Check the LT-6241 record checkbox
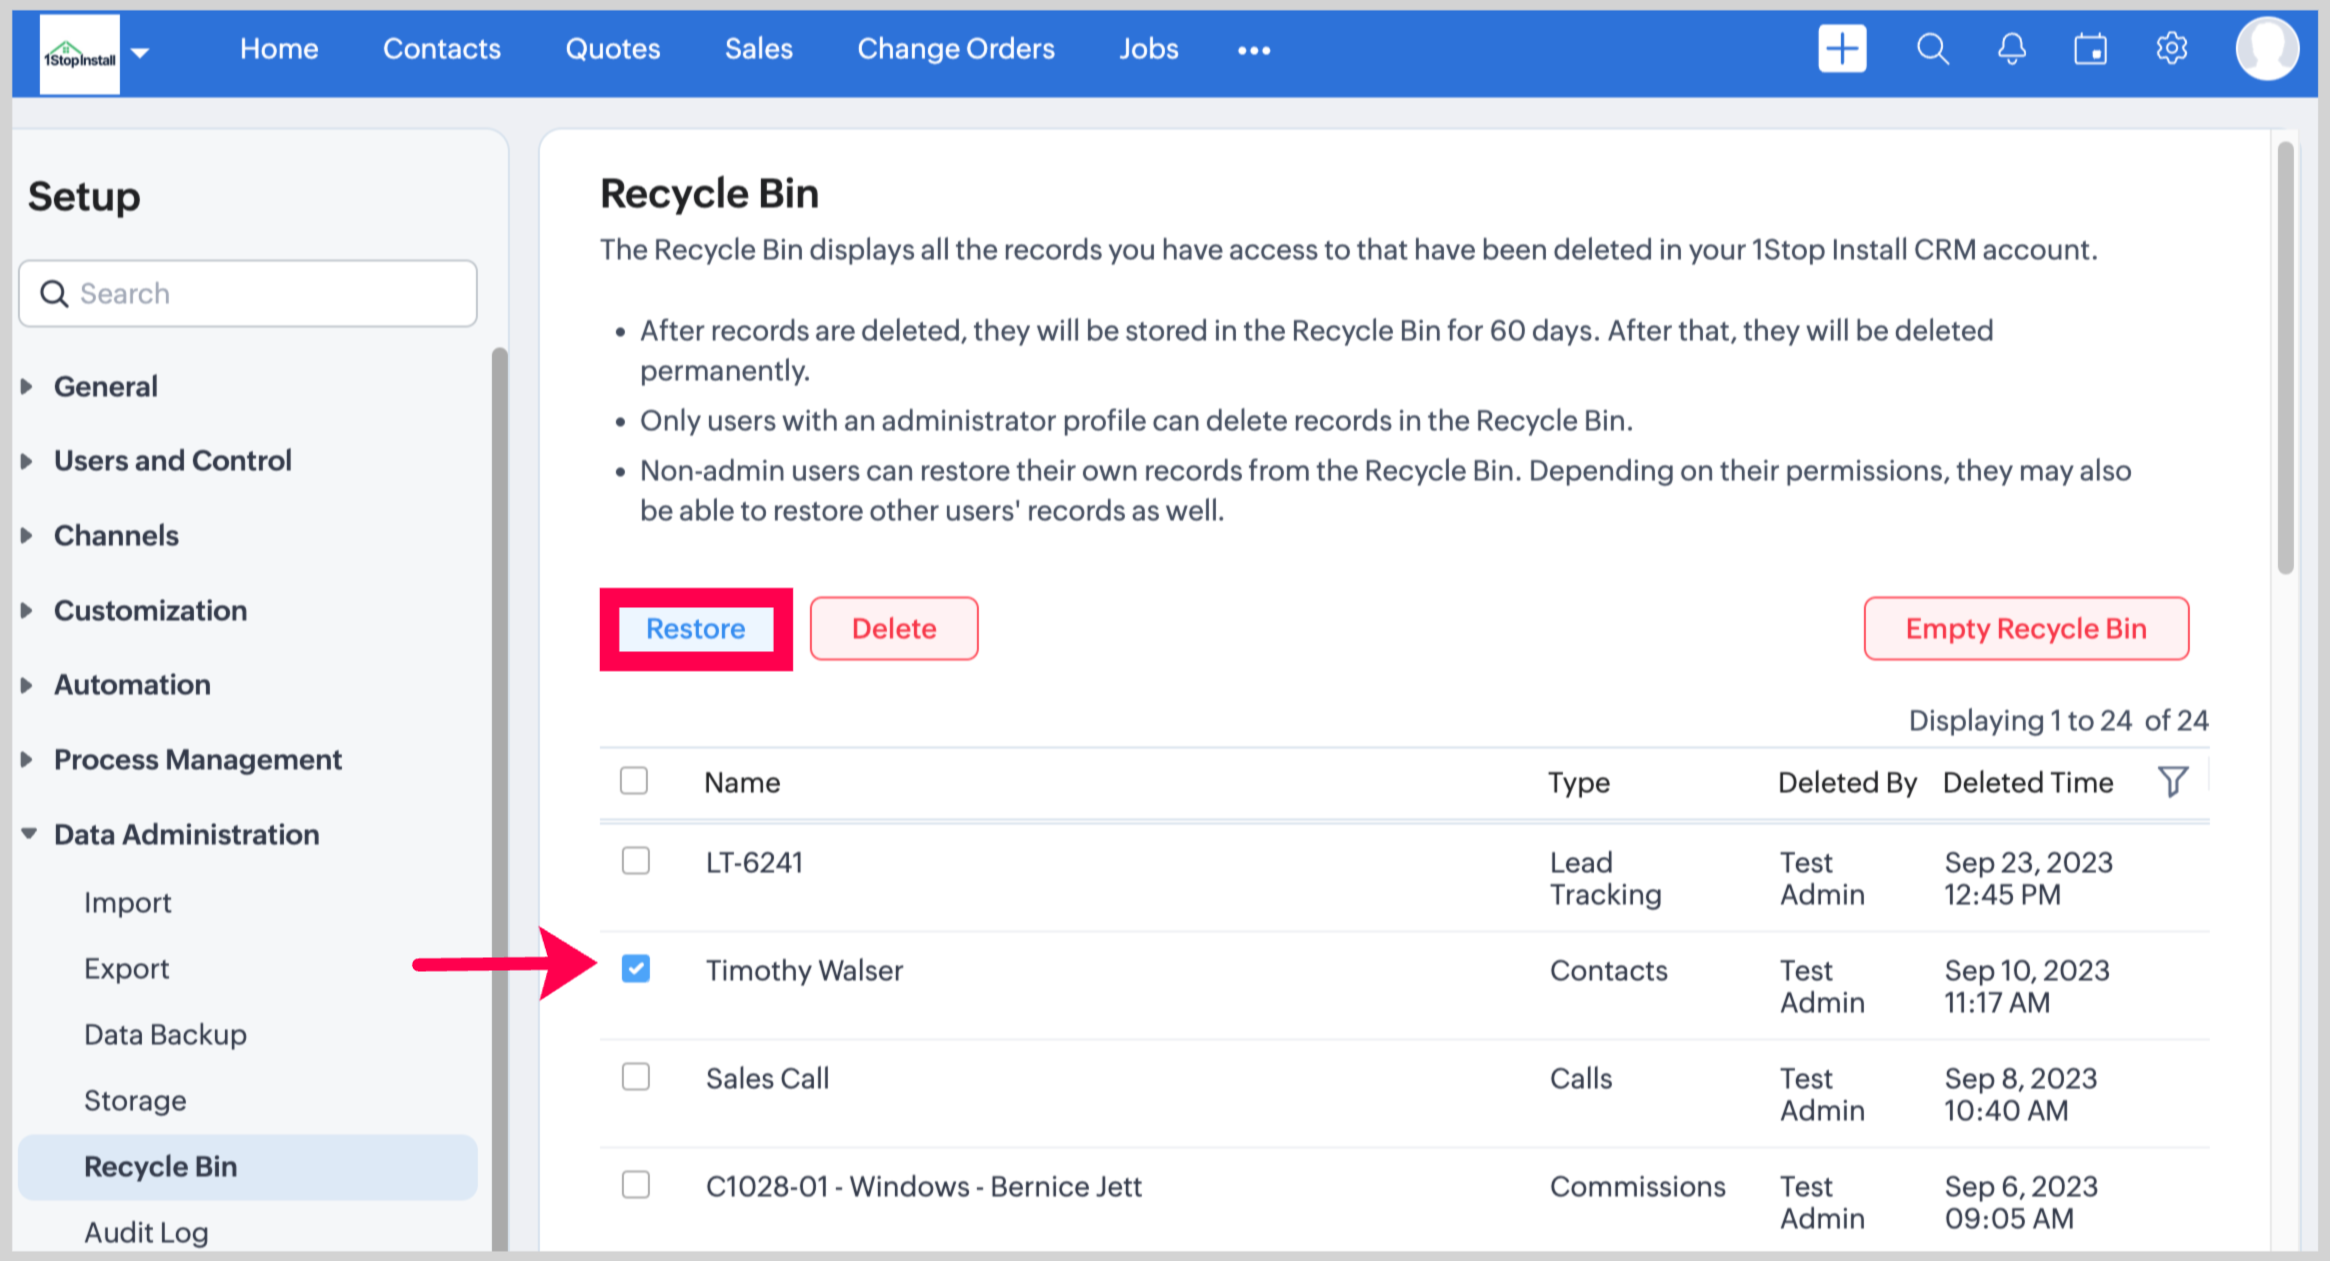Image resolution: width=2330 pixels, height=1261 pixels. tap(636, 861)
